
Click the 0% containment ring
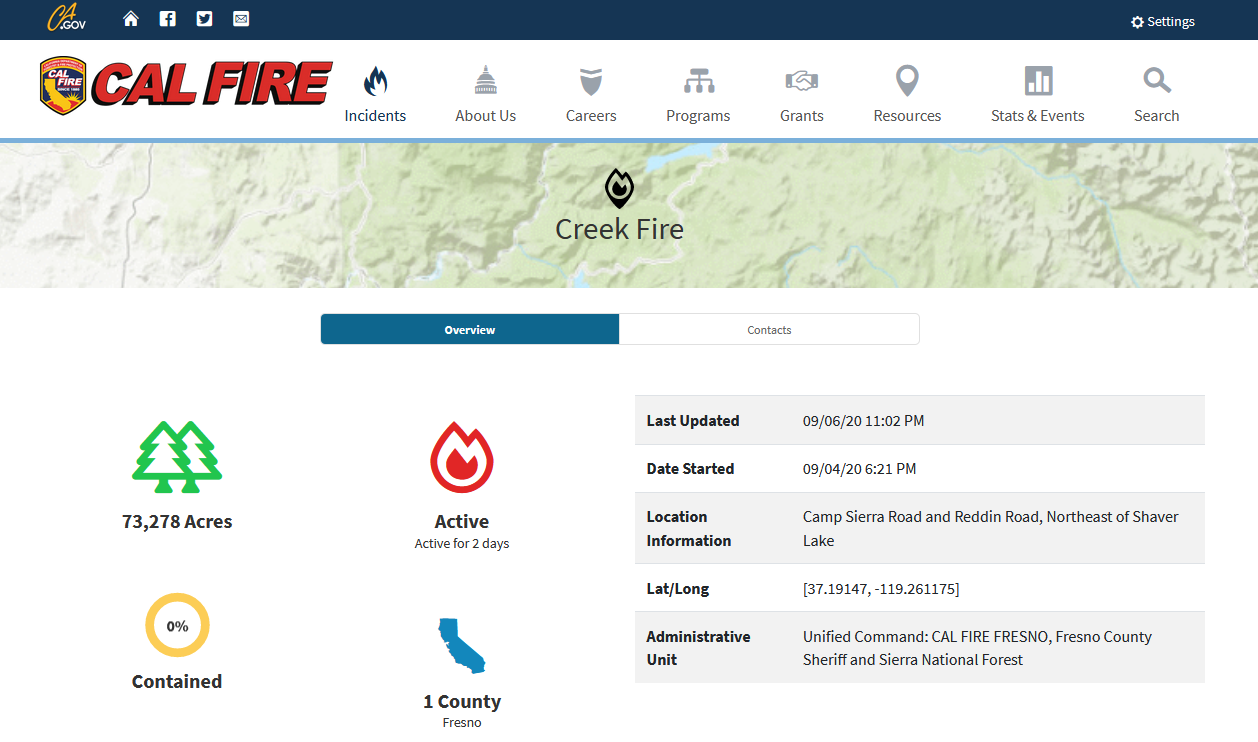pyautogui.click(x=177, y=626)
